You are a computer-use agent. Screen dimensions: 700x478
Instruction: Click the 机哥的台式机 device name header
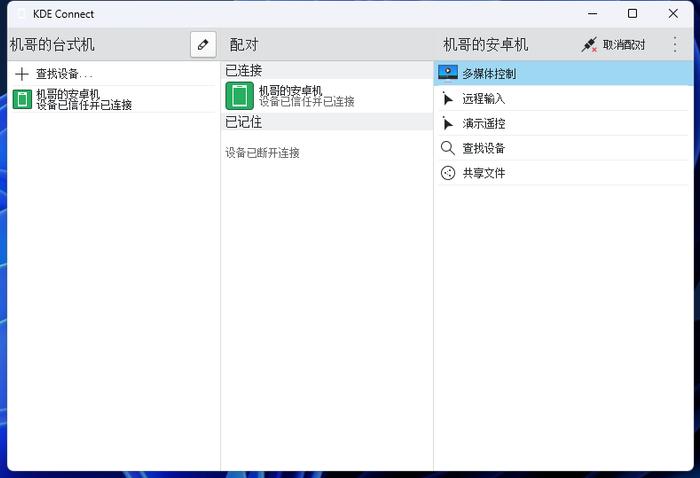[x=52, y=45]
